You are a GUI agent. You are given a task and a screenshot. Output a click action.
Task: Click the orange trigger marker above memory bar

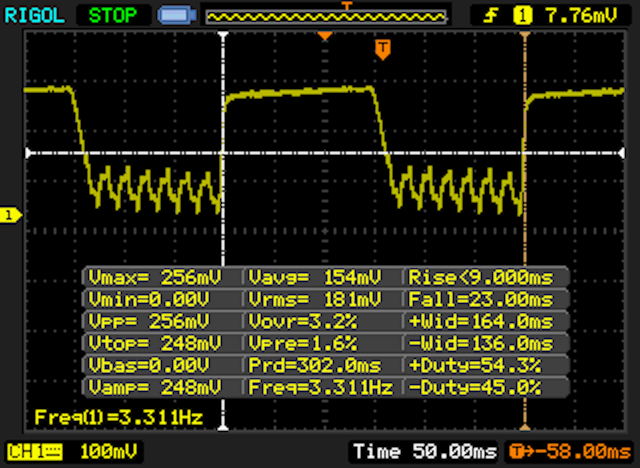pyautogui.click(x=347, y=5)
